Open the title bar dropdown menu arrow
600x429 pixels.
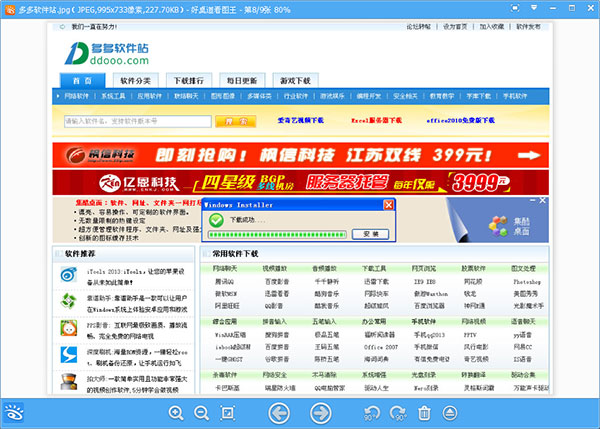[534, 8]
